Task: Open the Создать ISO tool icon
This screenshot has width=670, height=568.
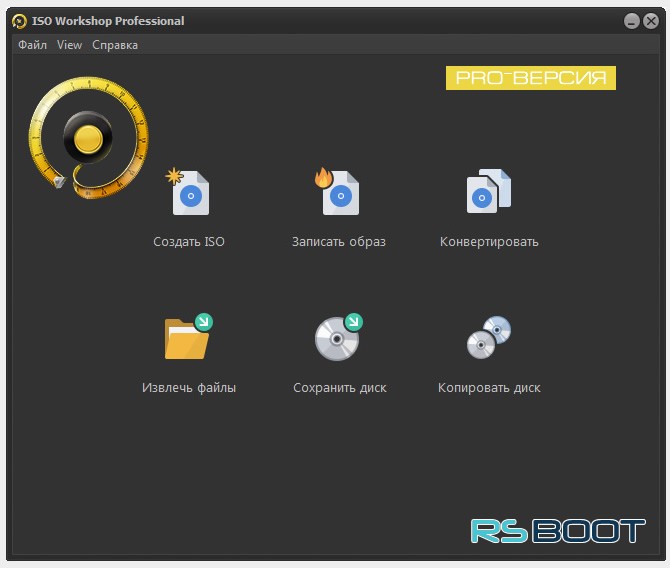Action: (188, 192)
